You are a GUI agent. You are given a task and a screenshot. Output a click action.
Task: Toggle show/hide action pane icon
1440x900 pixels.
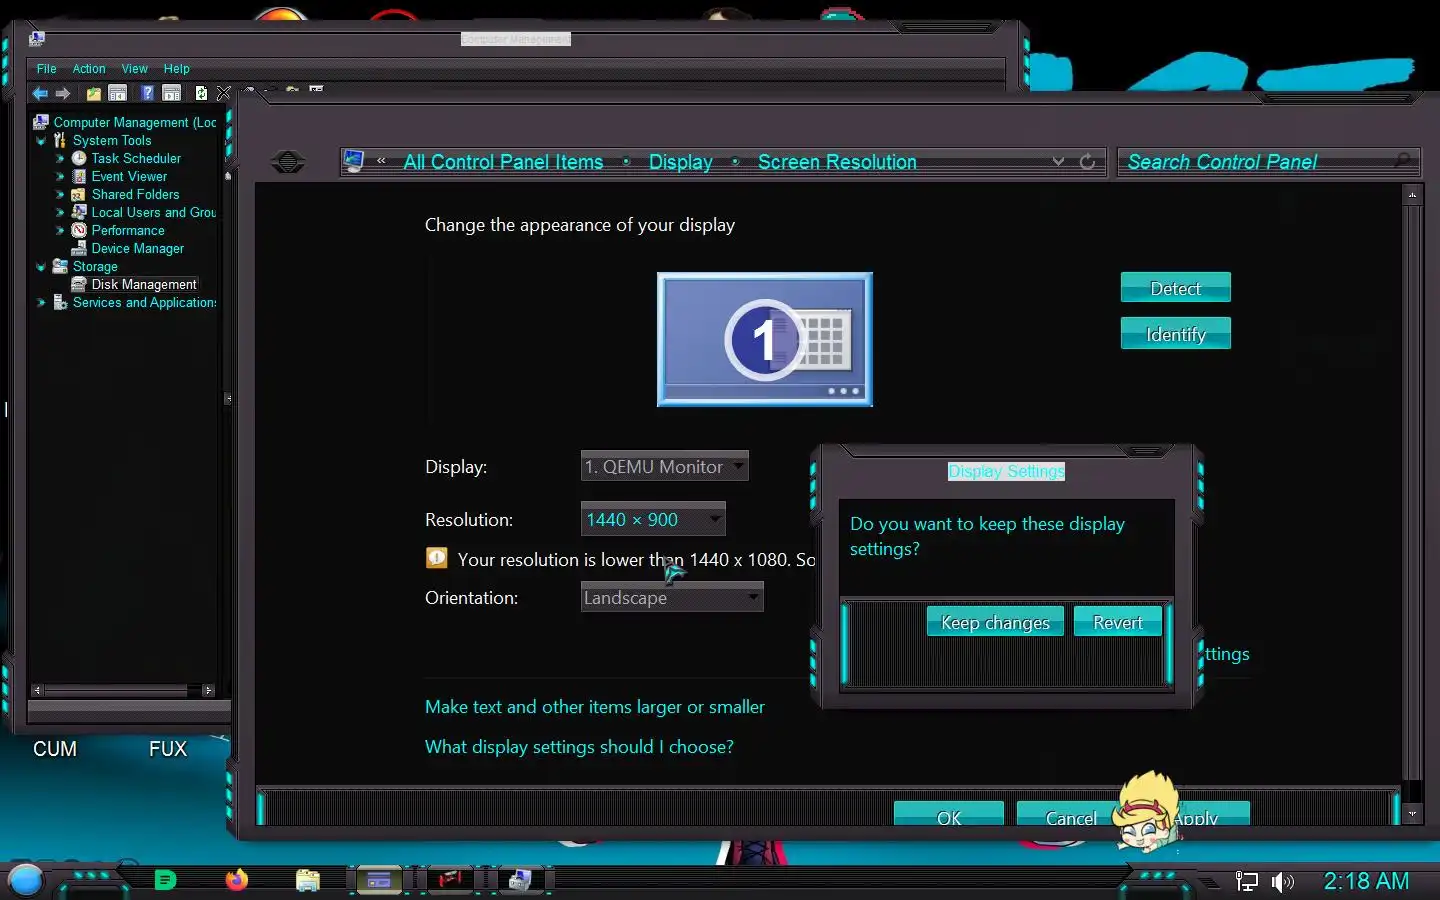coord(171,93)
